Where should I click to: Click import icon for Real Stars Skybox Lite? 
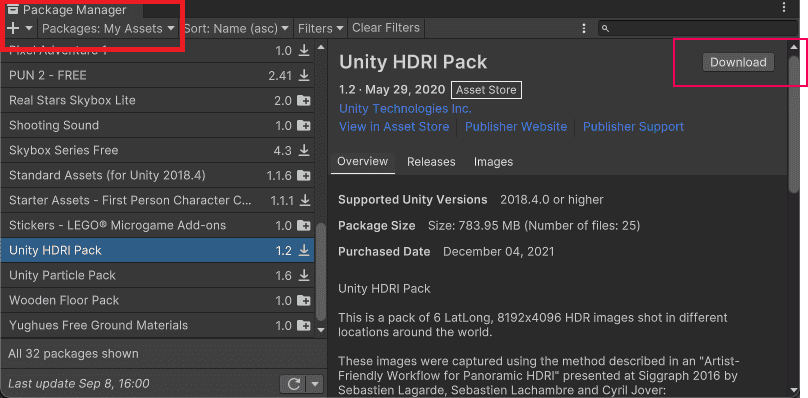point(304,101)
